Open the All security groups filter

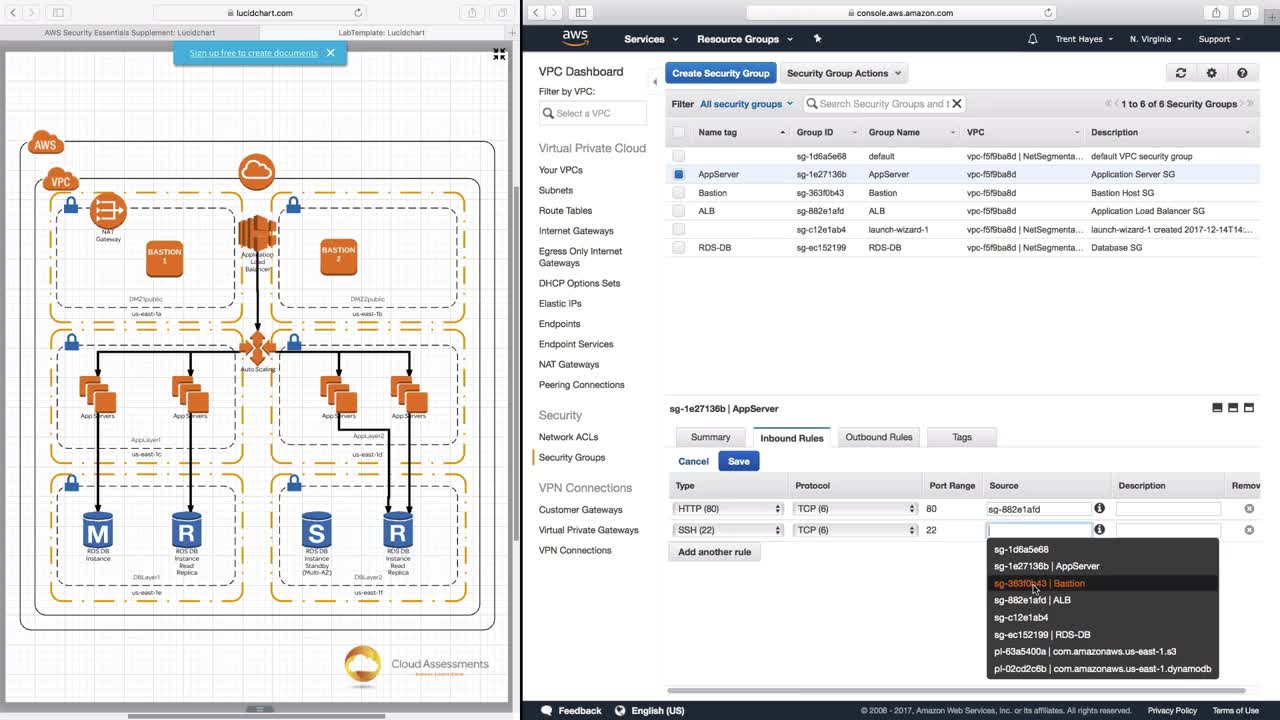click(746, 104)
